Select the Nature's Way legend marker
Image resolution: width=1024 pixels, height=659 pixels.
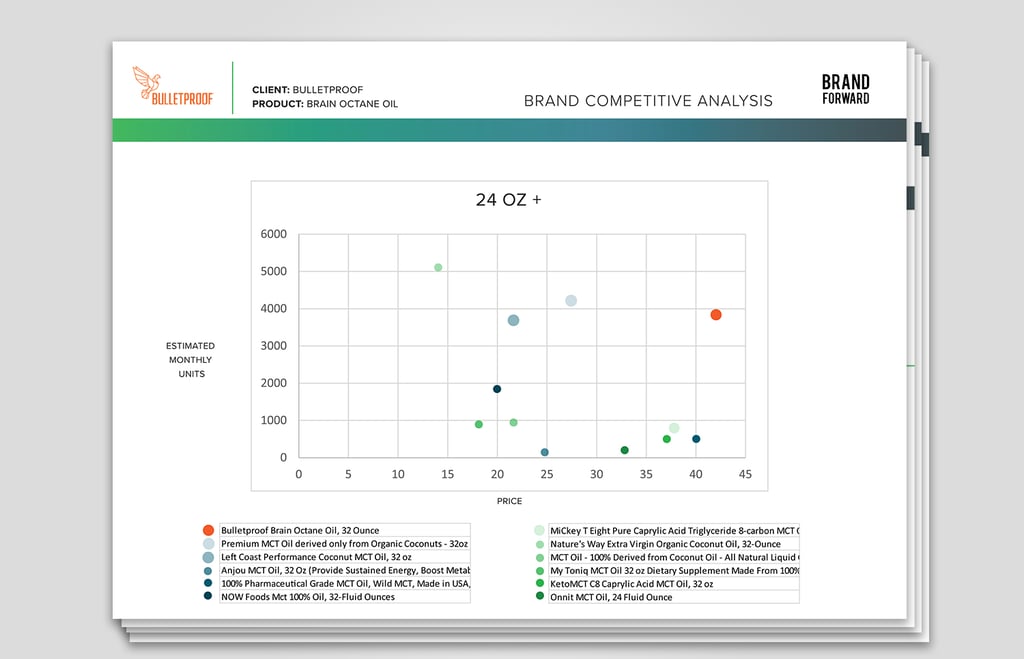(539, 544)
